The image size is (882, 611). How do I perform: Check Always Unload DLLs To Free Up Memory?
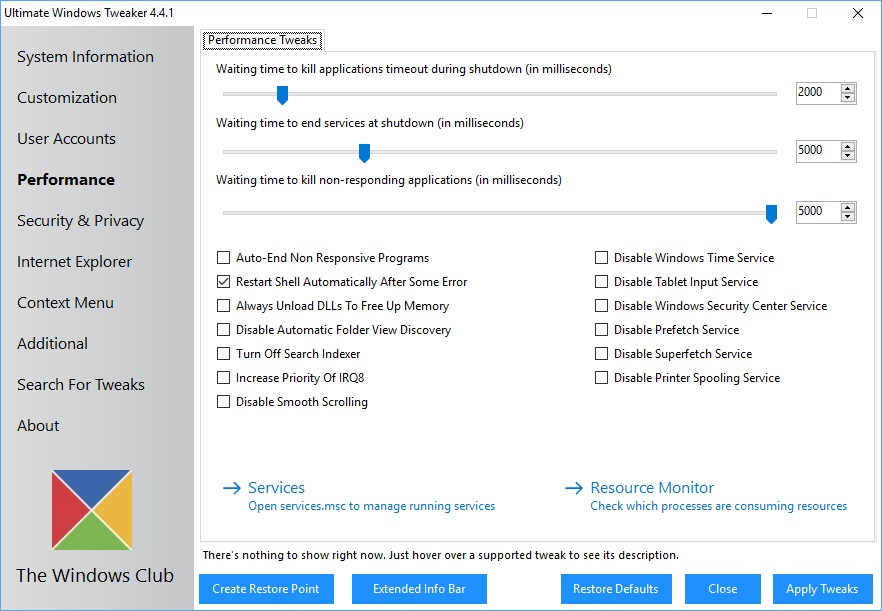tap(223, 306)
